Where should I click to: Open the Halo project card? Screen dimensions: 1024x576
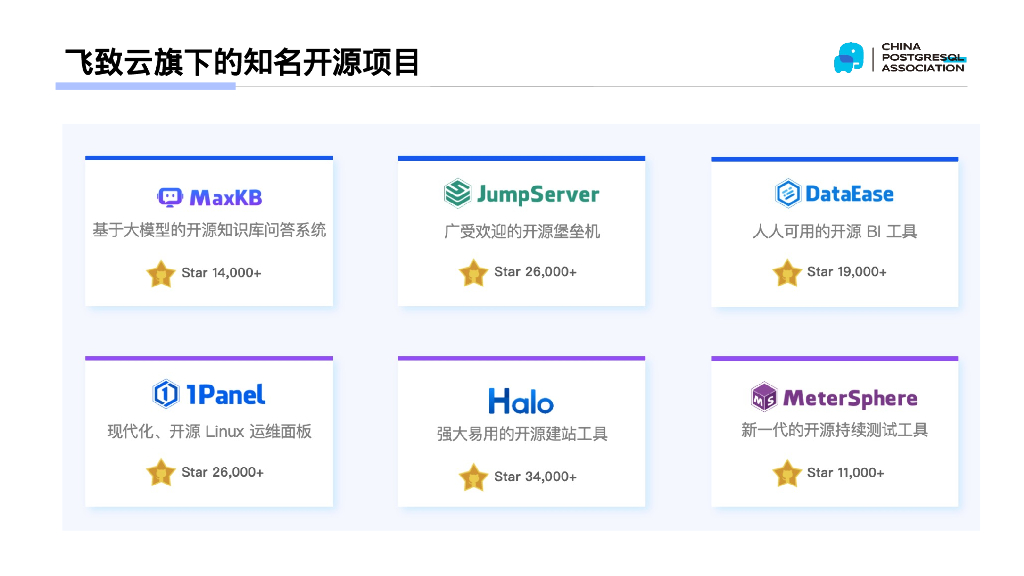521,432
